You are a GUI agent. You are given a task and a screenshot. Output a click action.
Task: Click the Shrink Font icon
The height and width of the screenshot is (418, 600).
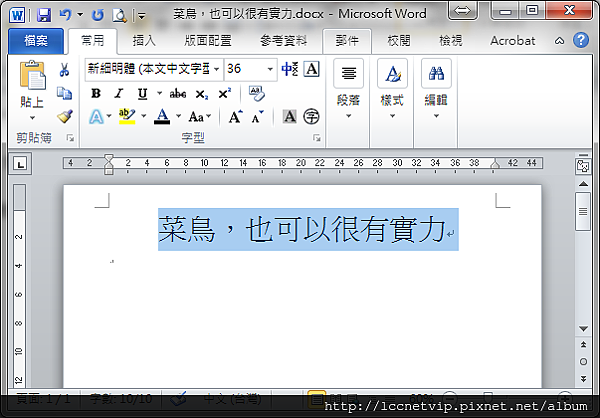257,116
